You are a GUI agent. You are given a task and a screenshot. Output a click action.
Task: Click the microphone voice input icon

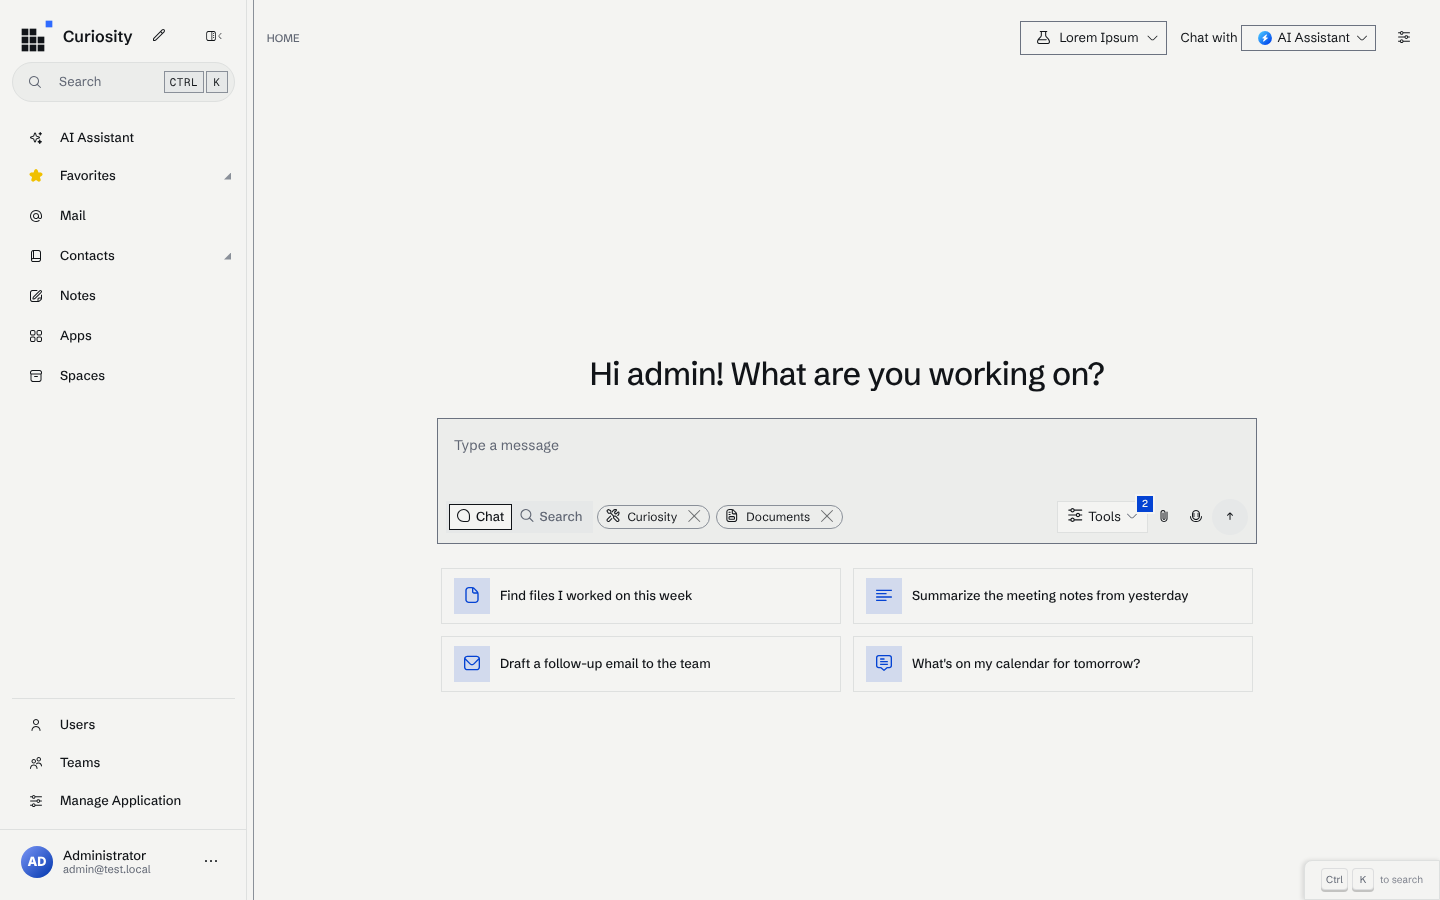(x=1196, y=517)
